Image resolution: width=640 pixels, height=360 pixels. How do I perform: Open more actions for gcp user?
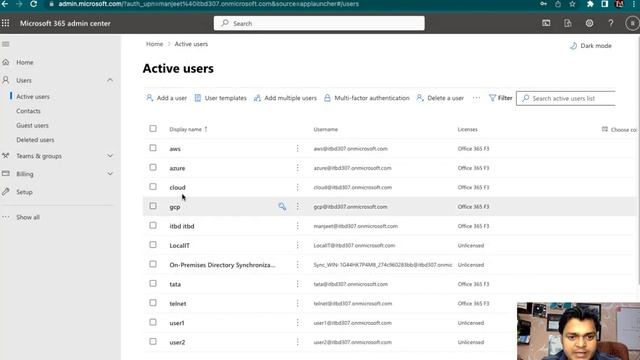[298, 207]
